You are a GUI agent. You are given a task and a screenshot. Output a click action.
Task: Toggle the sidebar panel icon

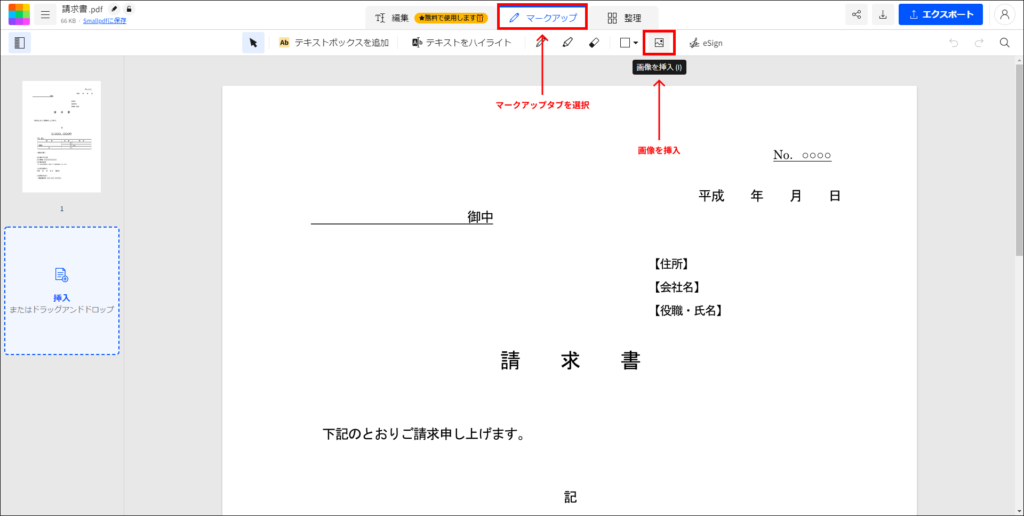pos(20,43)
